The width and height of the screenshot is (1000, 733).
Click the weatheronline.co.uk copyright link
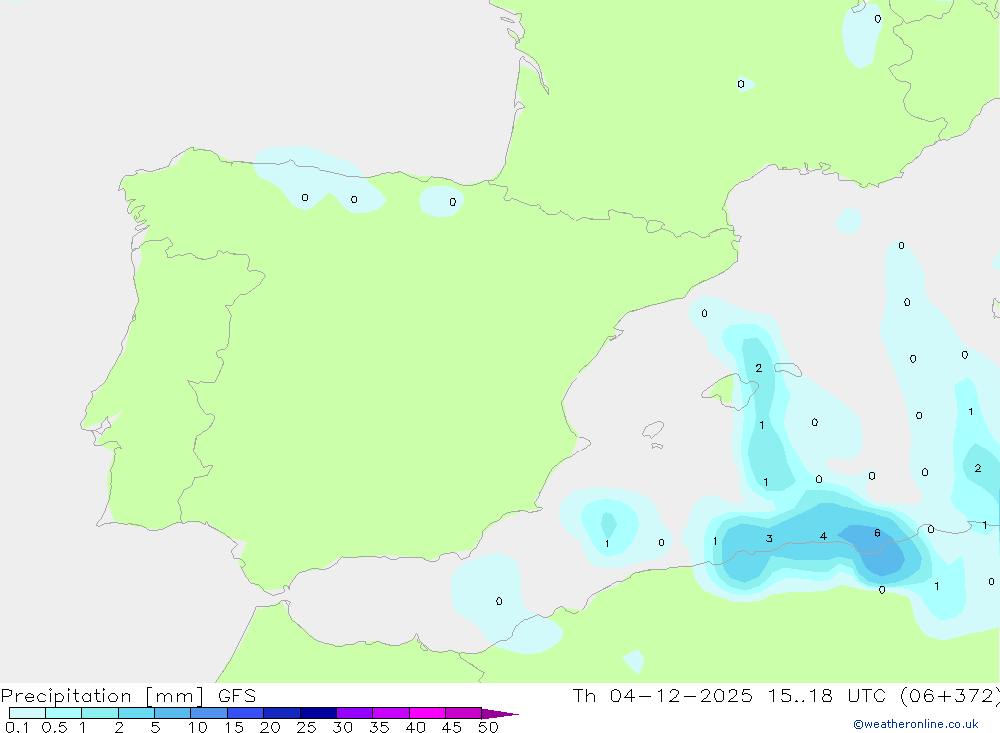pyautogui.click(x=916, y=724)
